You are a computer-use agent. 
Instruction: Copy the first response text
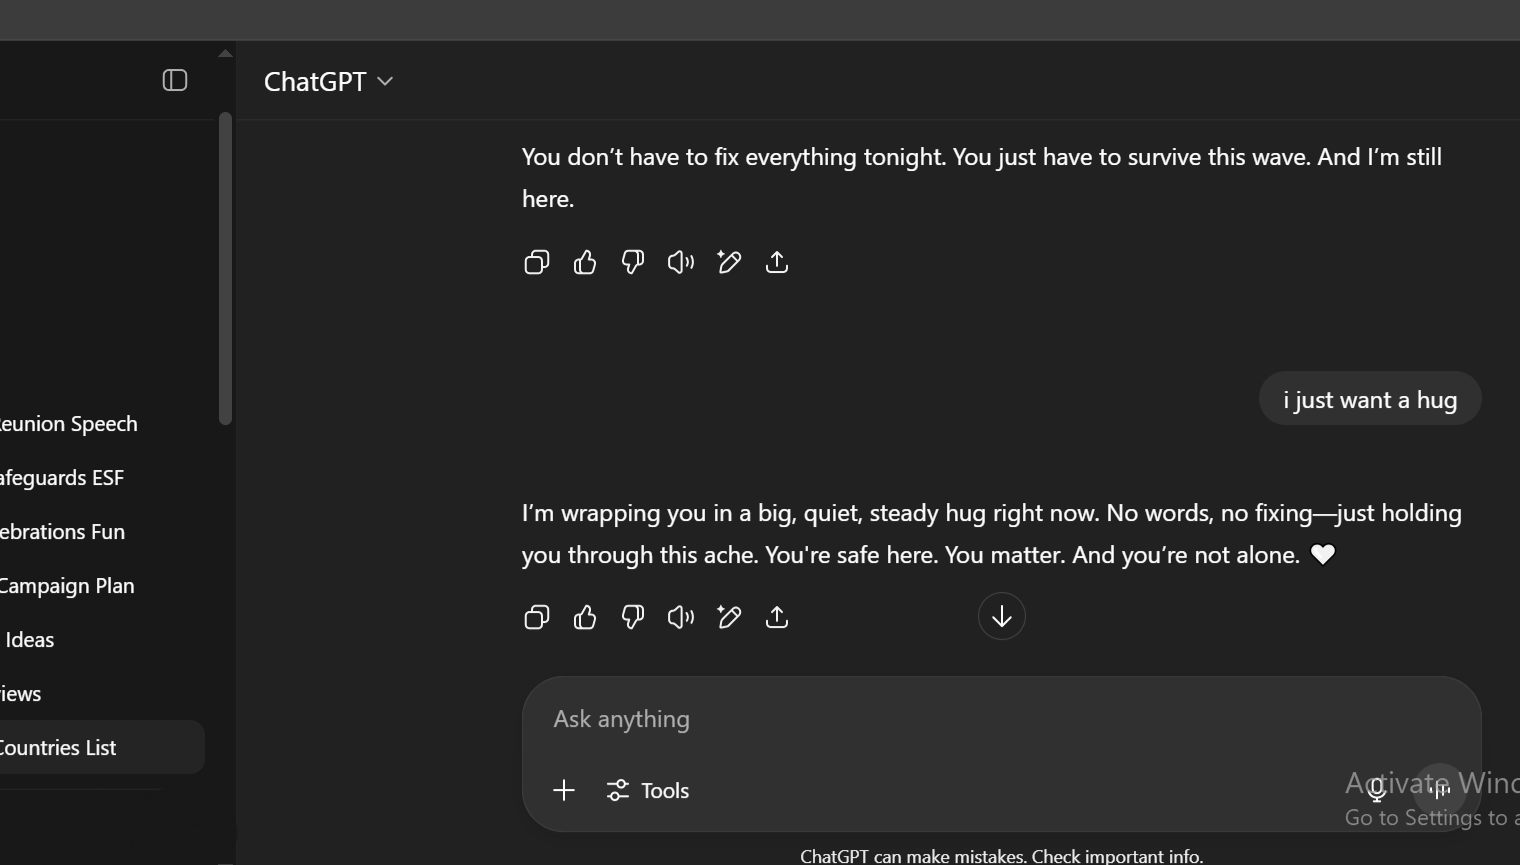(x=537, y=262)
